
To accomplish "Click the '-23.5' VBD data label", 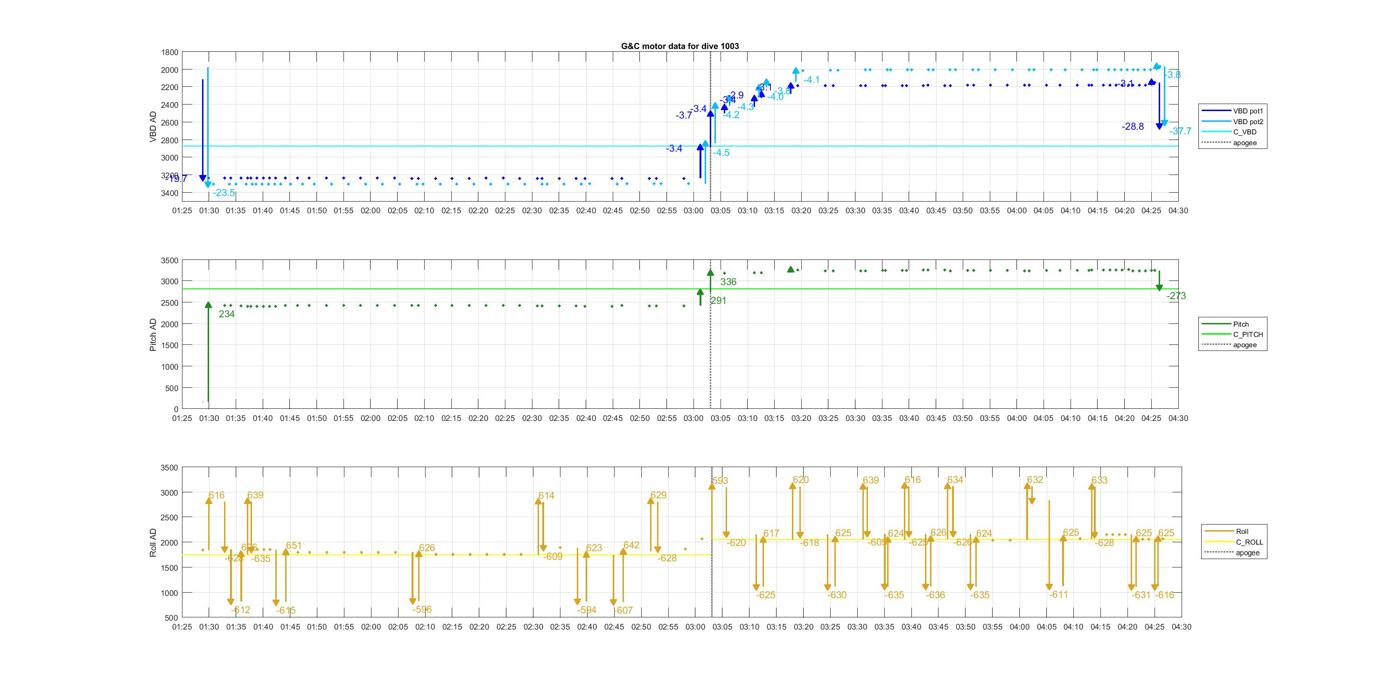I will pyautogui.click(x=223, y=193).
